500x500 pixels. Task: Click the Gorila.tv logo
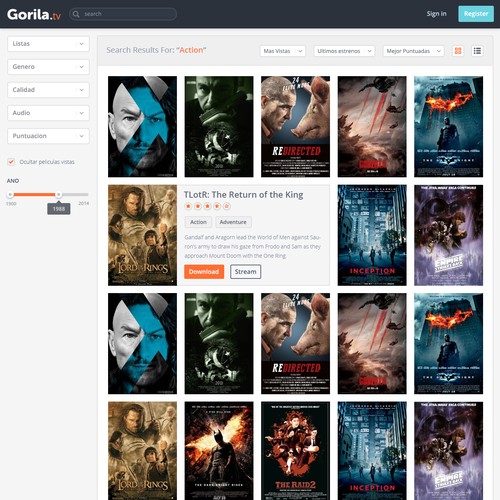tap(34, 14)
